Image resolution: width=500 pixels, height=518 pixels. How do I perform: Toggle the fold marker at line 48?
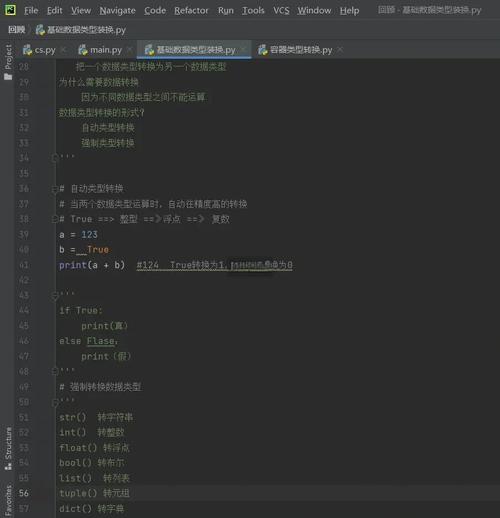pyautogui.click(x=55, y=372)
